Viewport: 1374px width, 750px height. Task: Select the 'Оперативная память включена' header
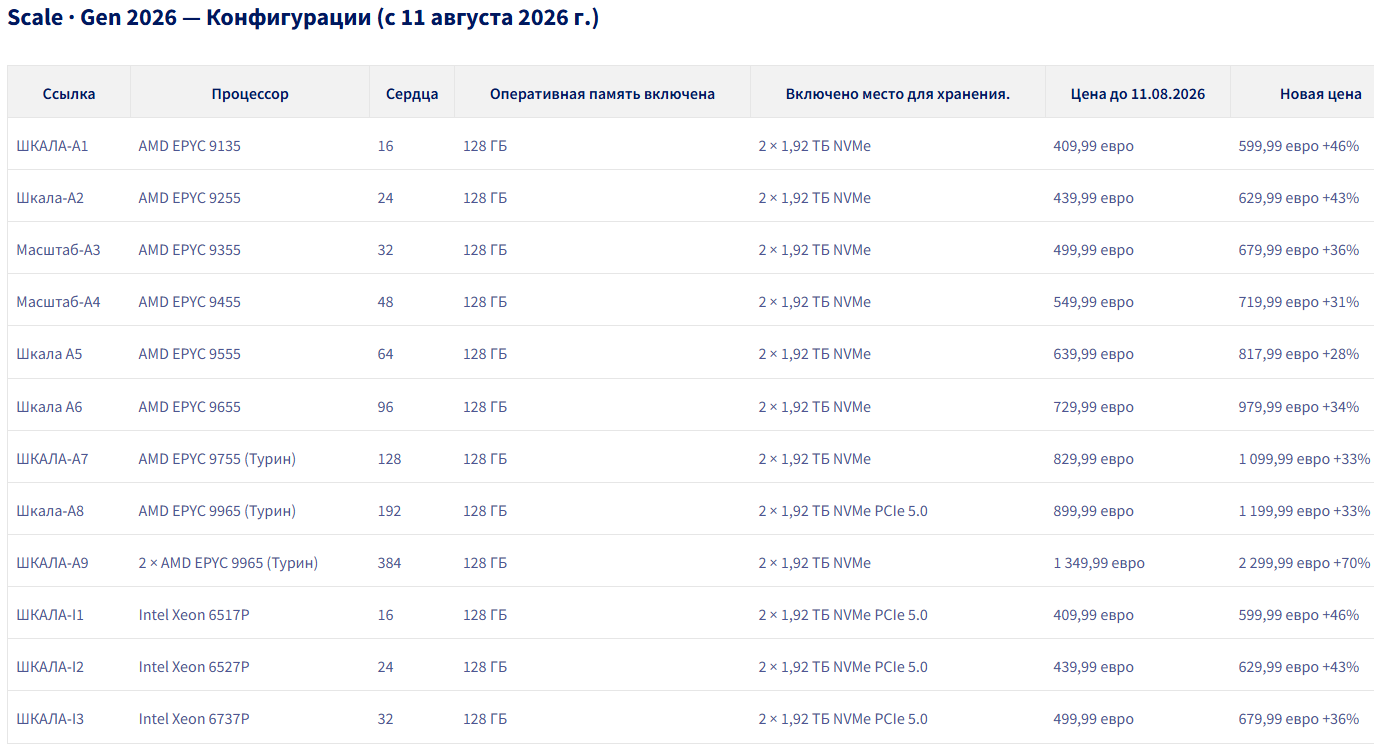[x=602, y=94]
